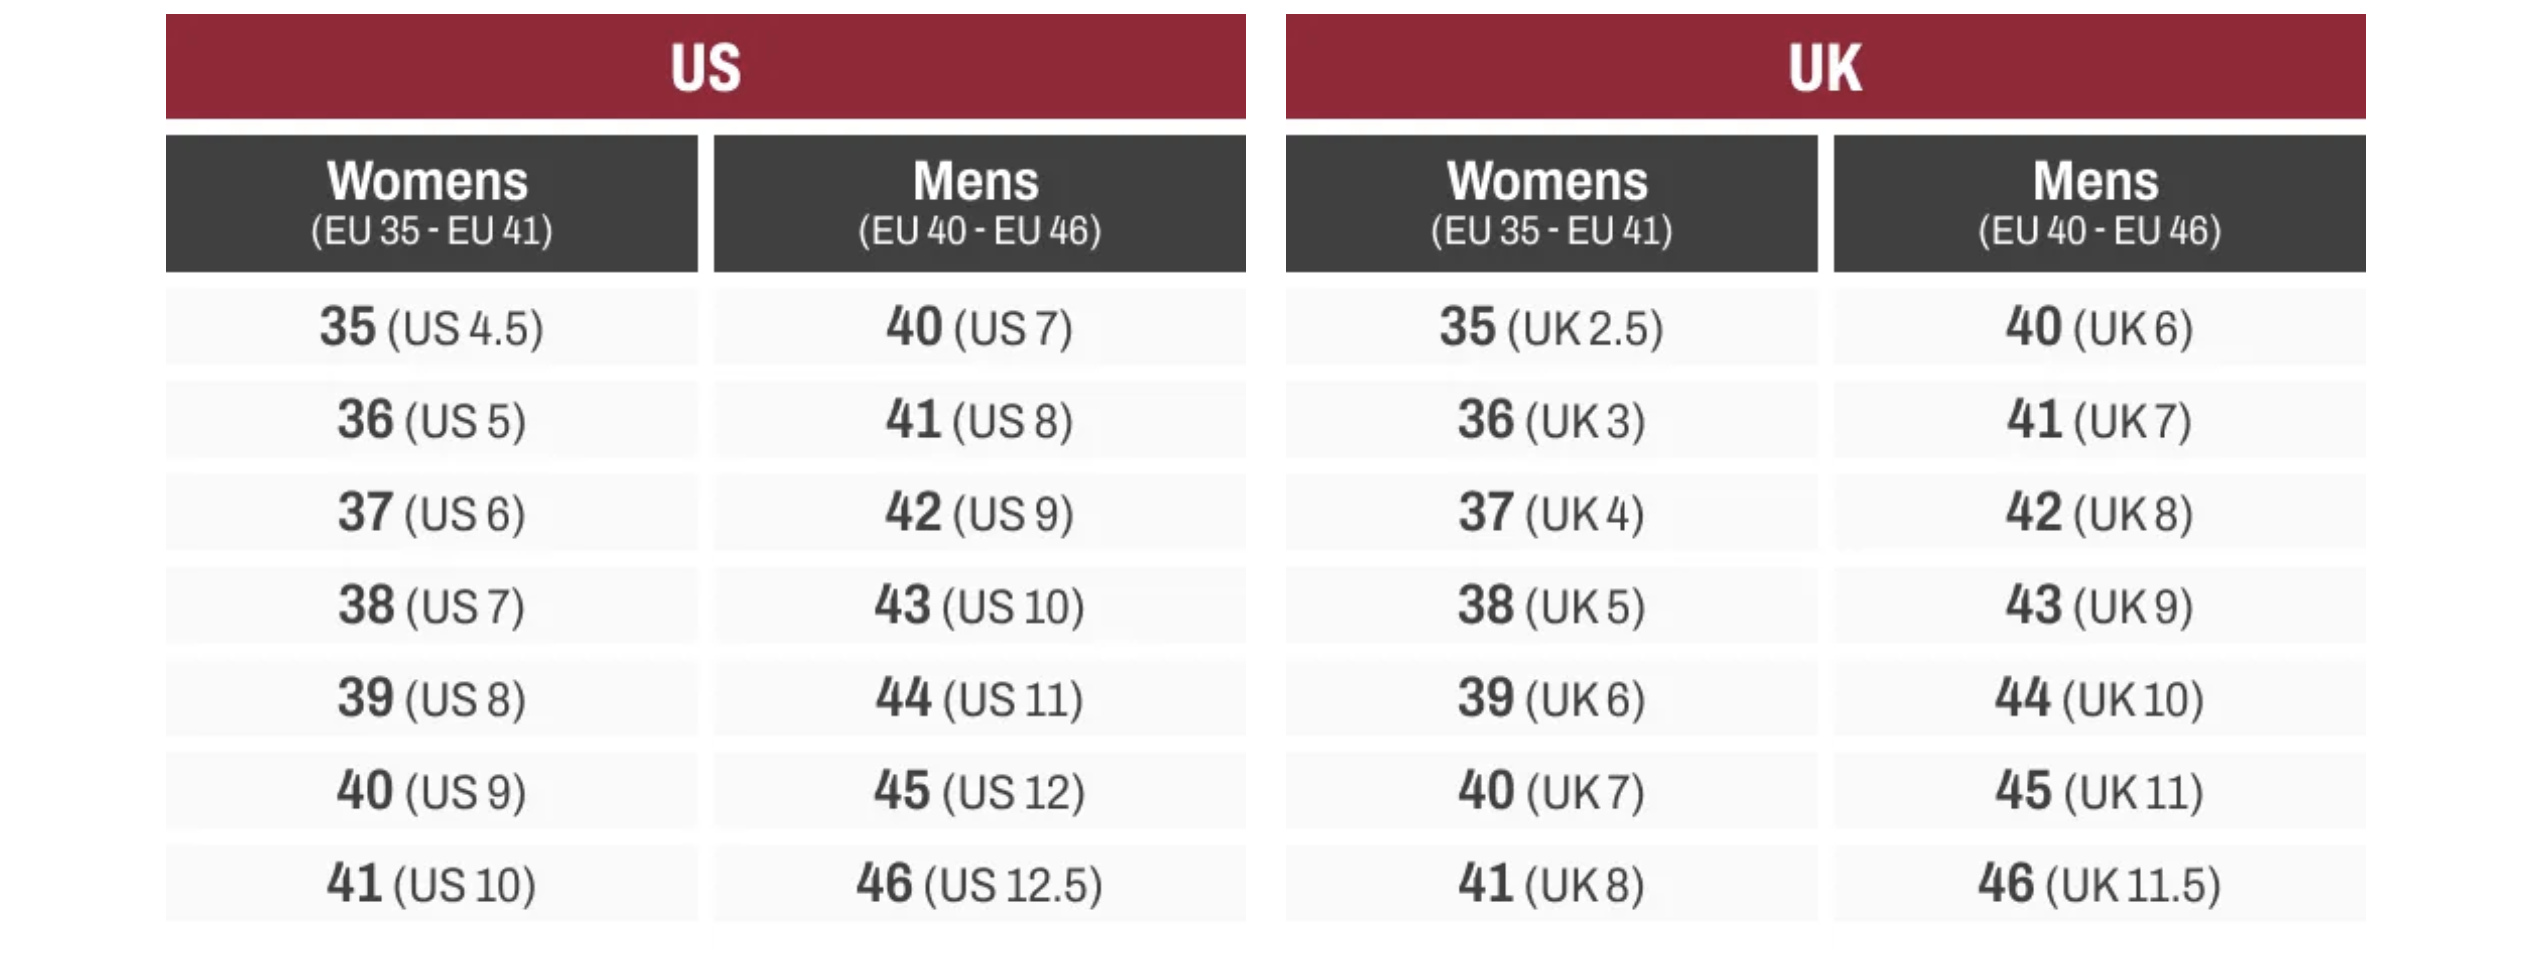Click the red UK header banner
The height and width of the screenshot is (974, 2536).
point(1825,67)
